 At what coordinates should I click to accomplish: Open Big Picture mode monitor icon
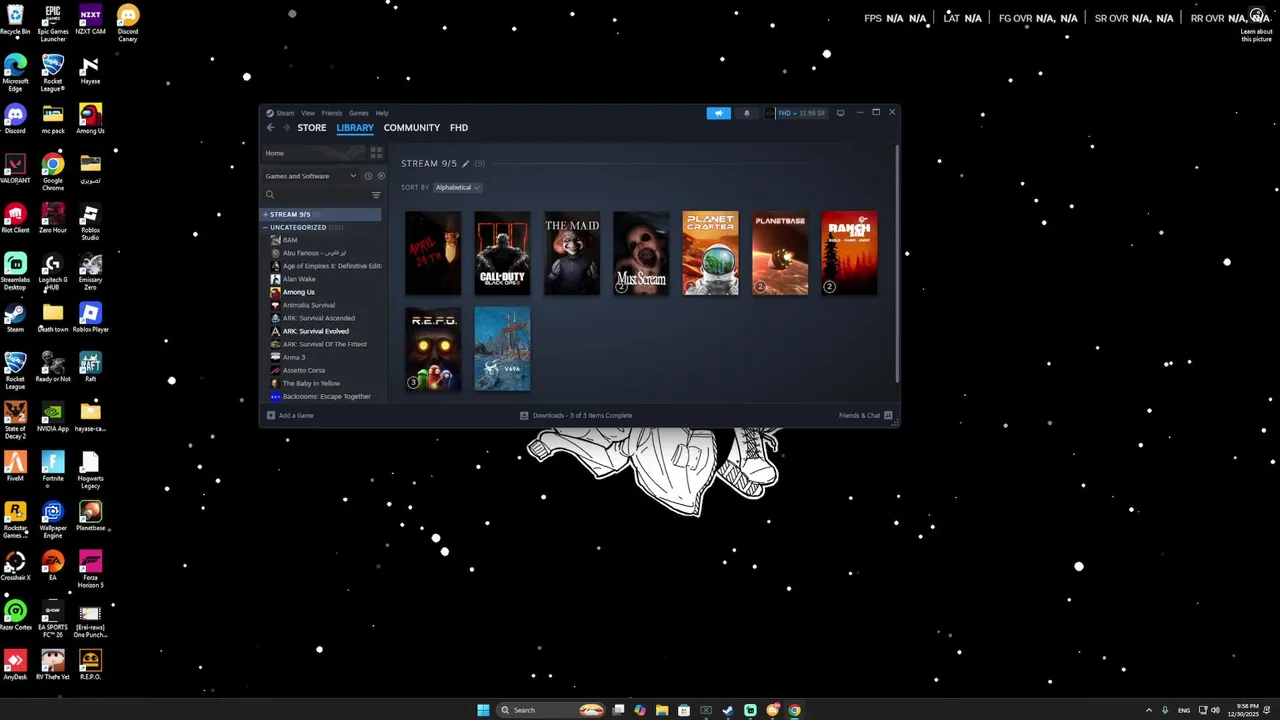click(x=840, y=113)
